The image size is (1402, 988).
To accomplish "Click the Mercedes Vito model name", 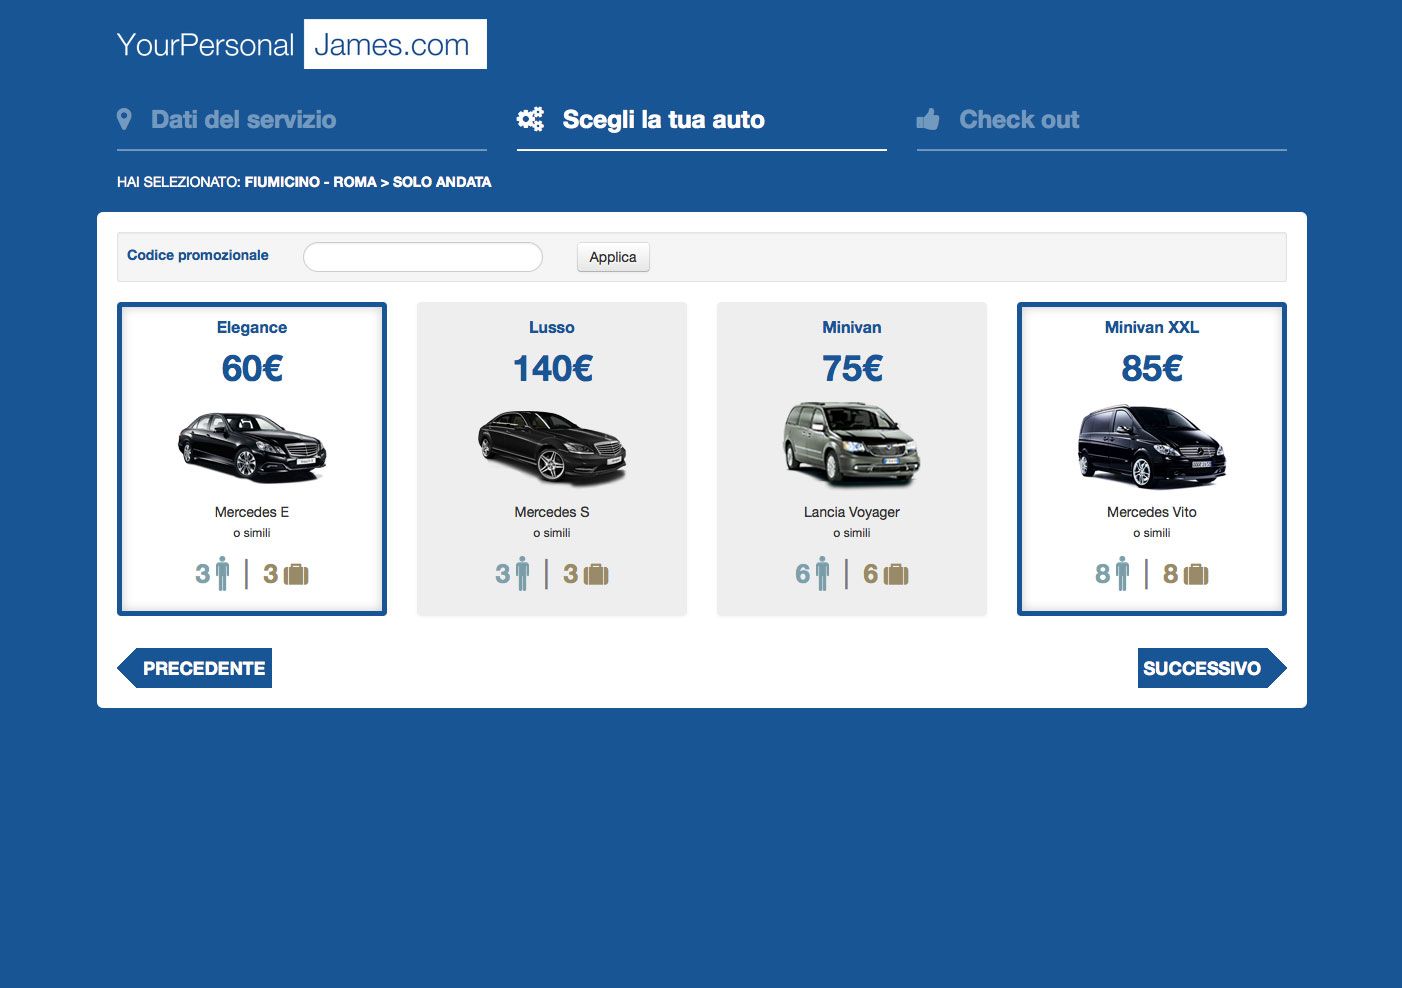I will coord(1152,512).
